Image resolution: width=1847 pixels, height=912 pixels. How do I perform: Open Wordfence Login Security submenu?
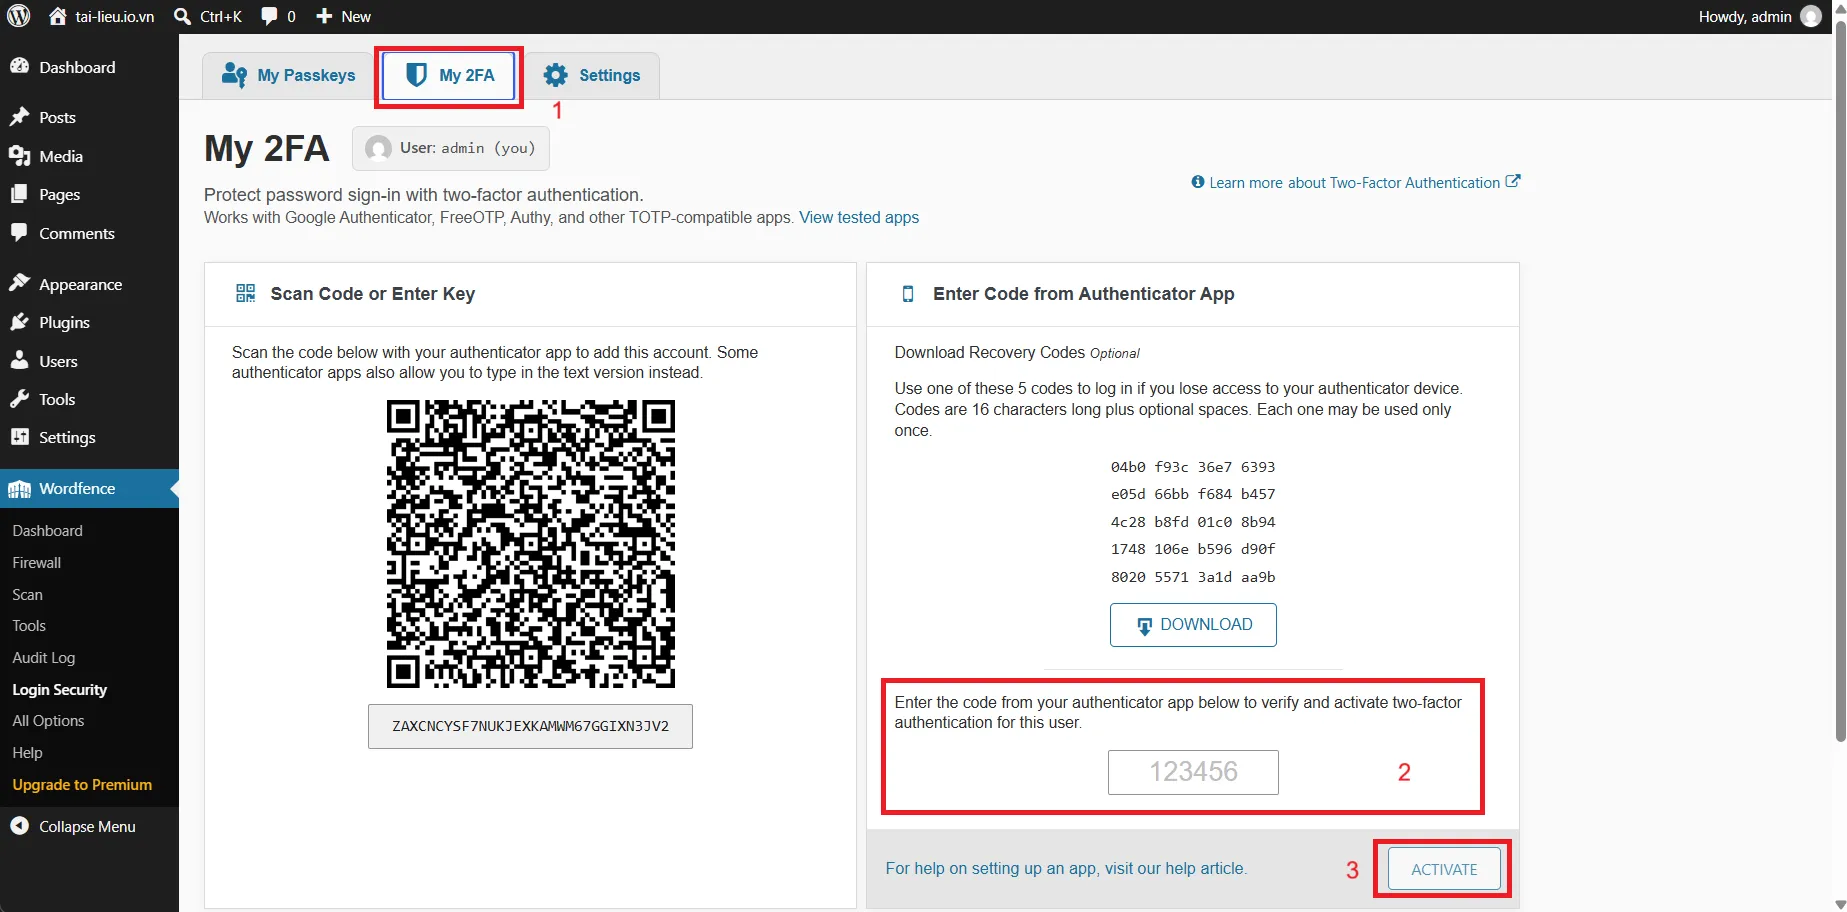tap(59, 689)
